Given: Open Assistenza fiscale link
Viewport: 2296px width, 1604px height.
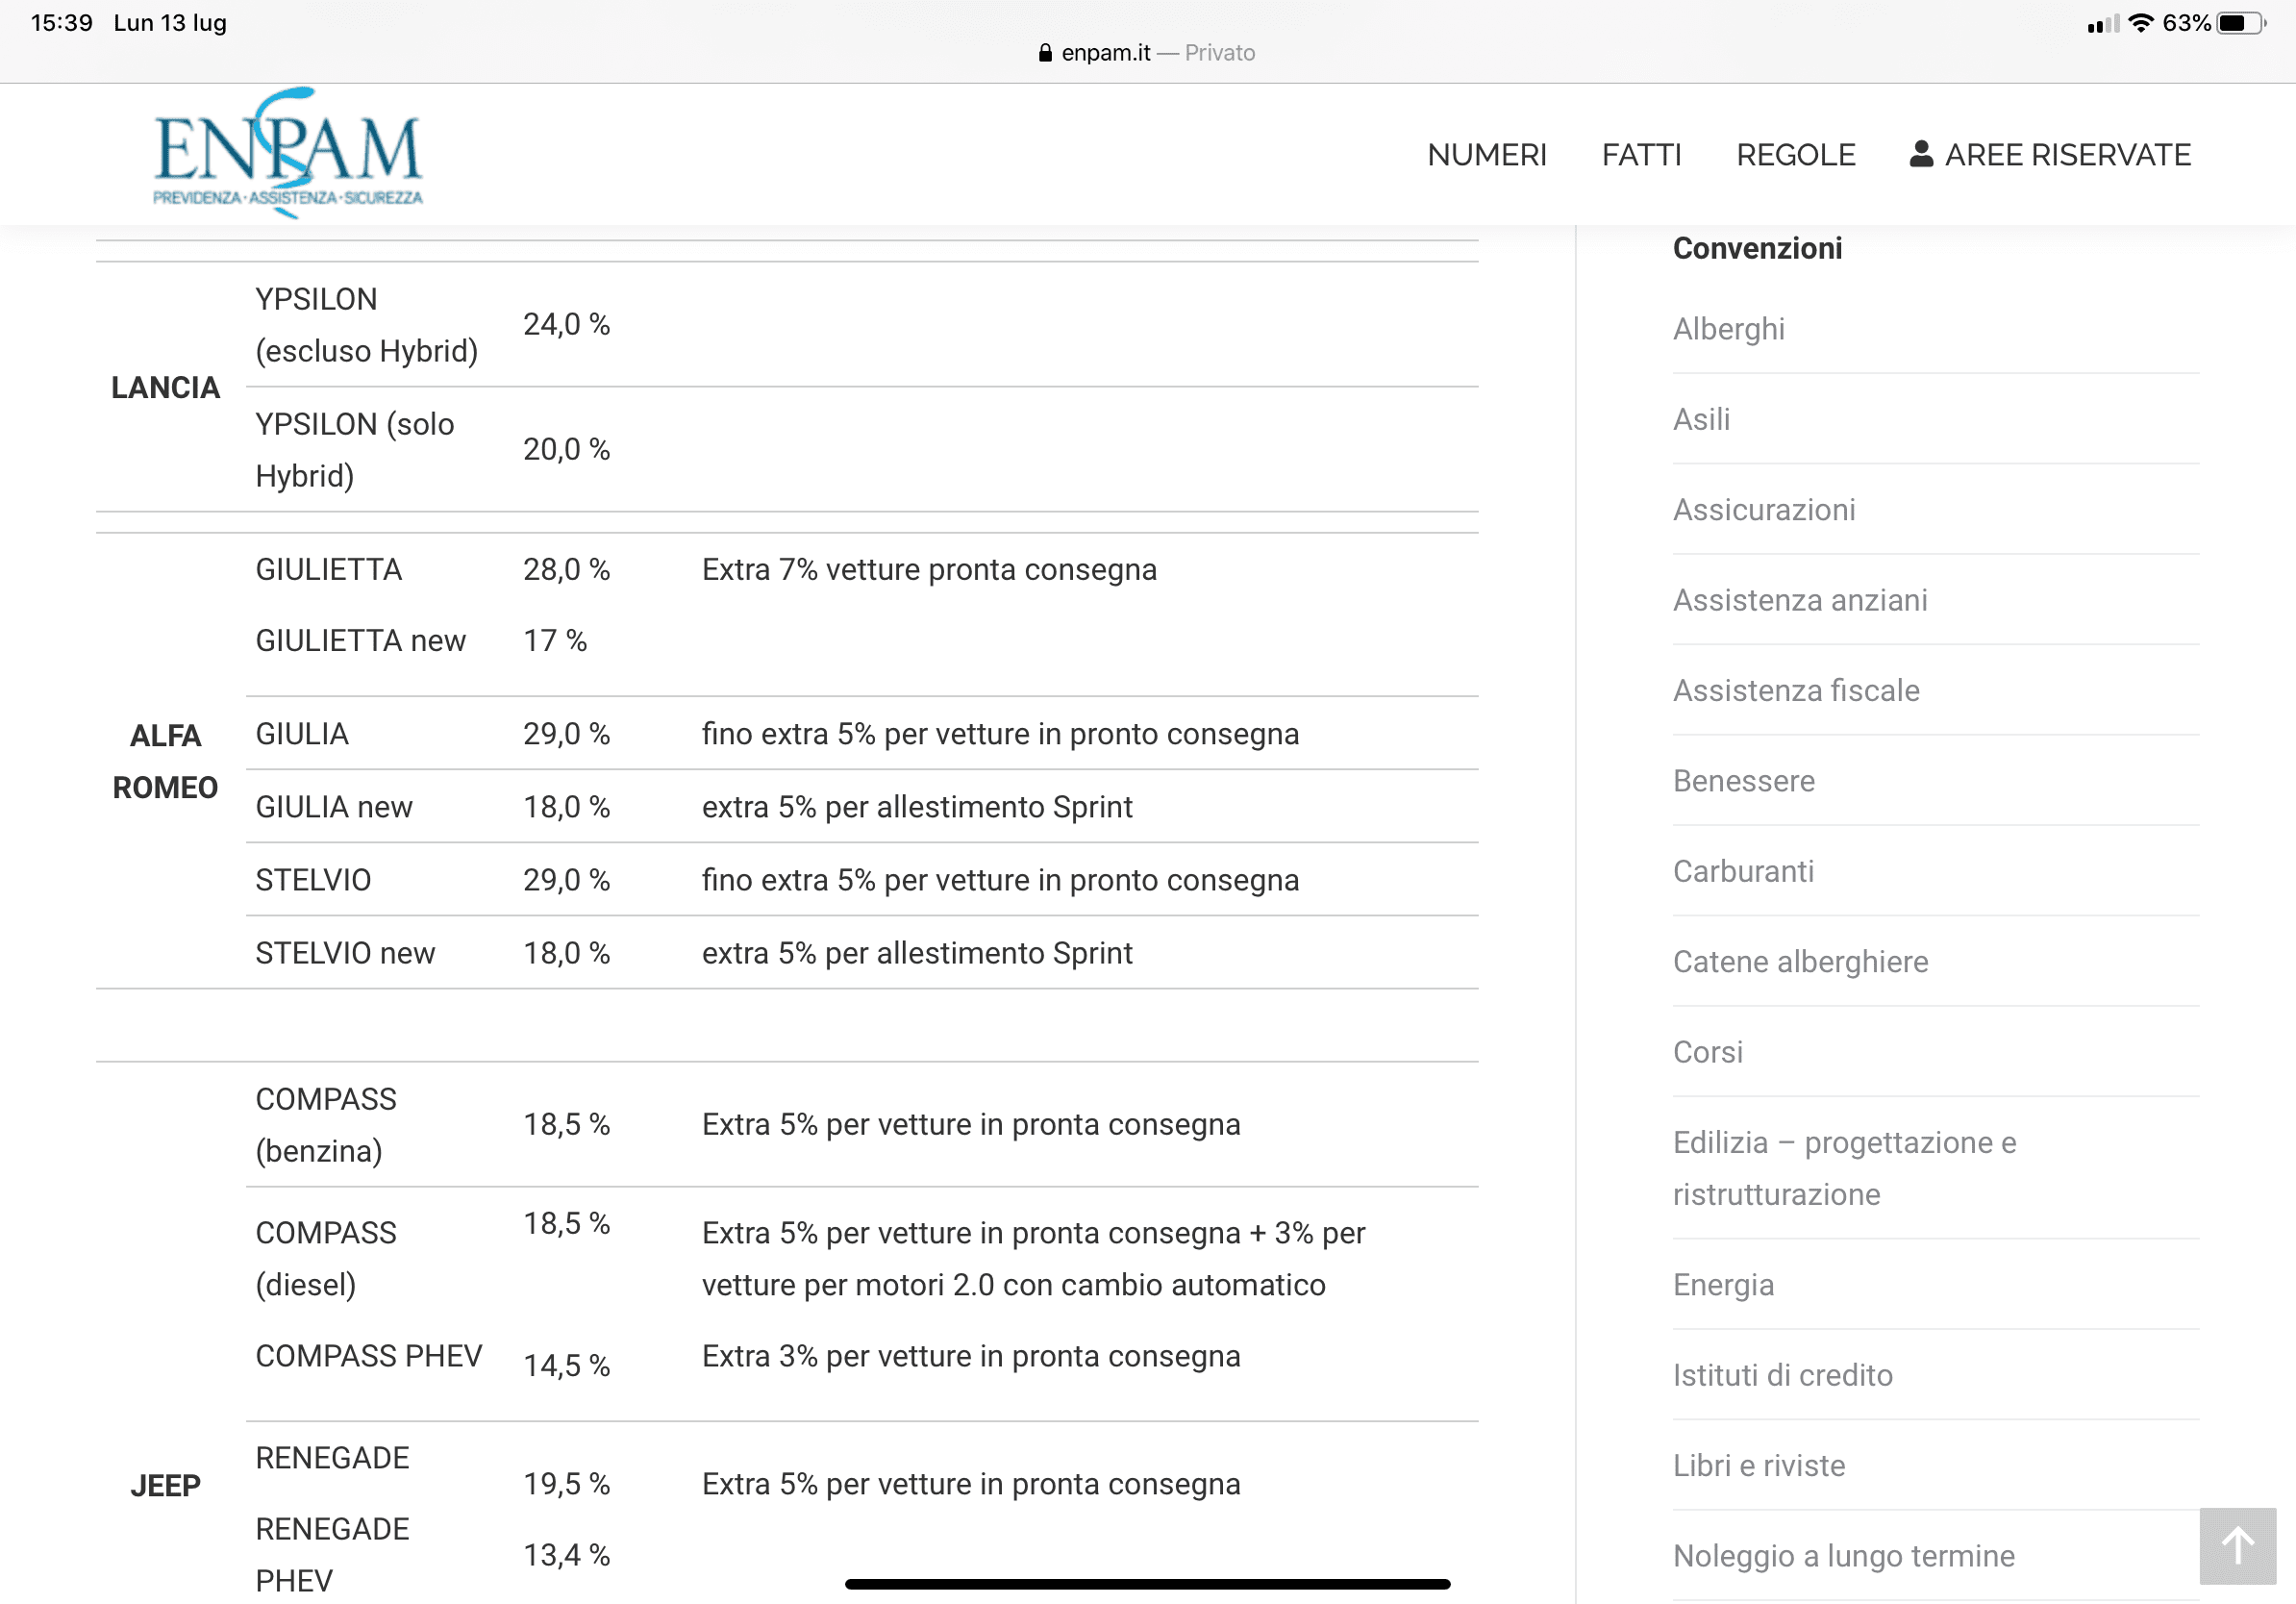Looking at the screenshot, I should (1795, 691).
